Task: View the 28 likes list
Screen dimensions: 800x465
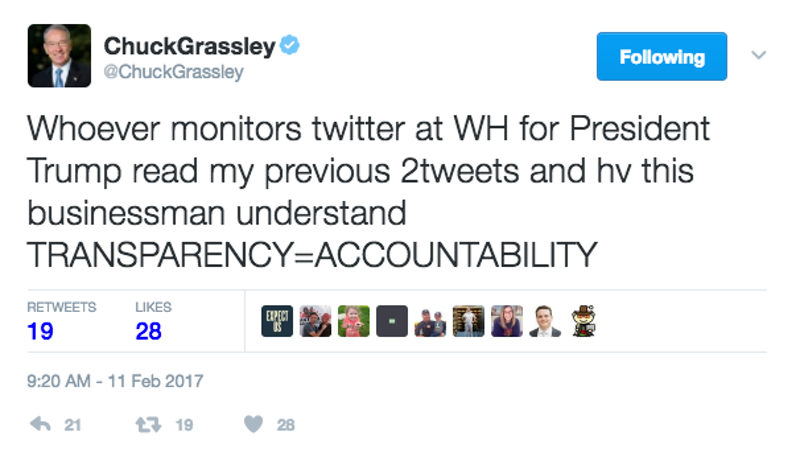Action: (153, 321)
